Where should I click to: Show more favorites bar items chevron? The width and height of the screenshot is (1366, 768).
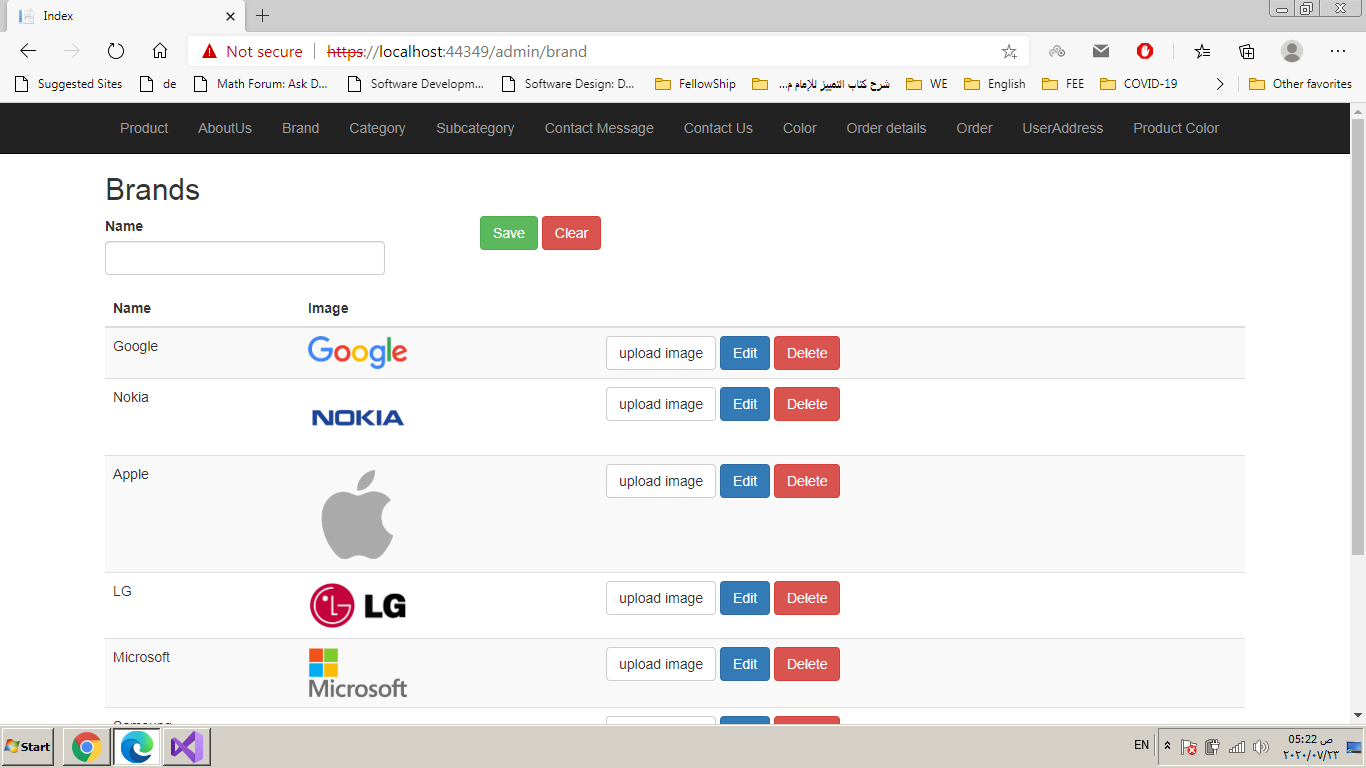click(1220, 84)
